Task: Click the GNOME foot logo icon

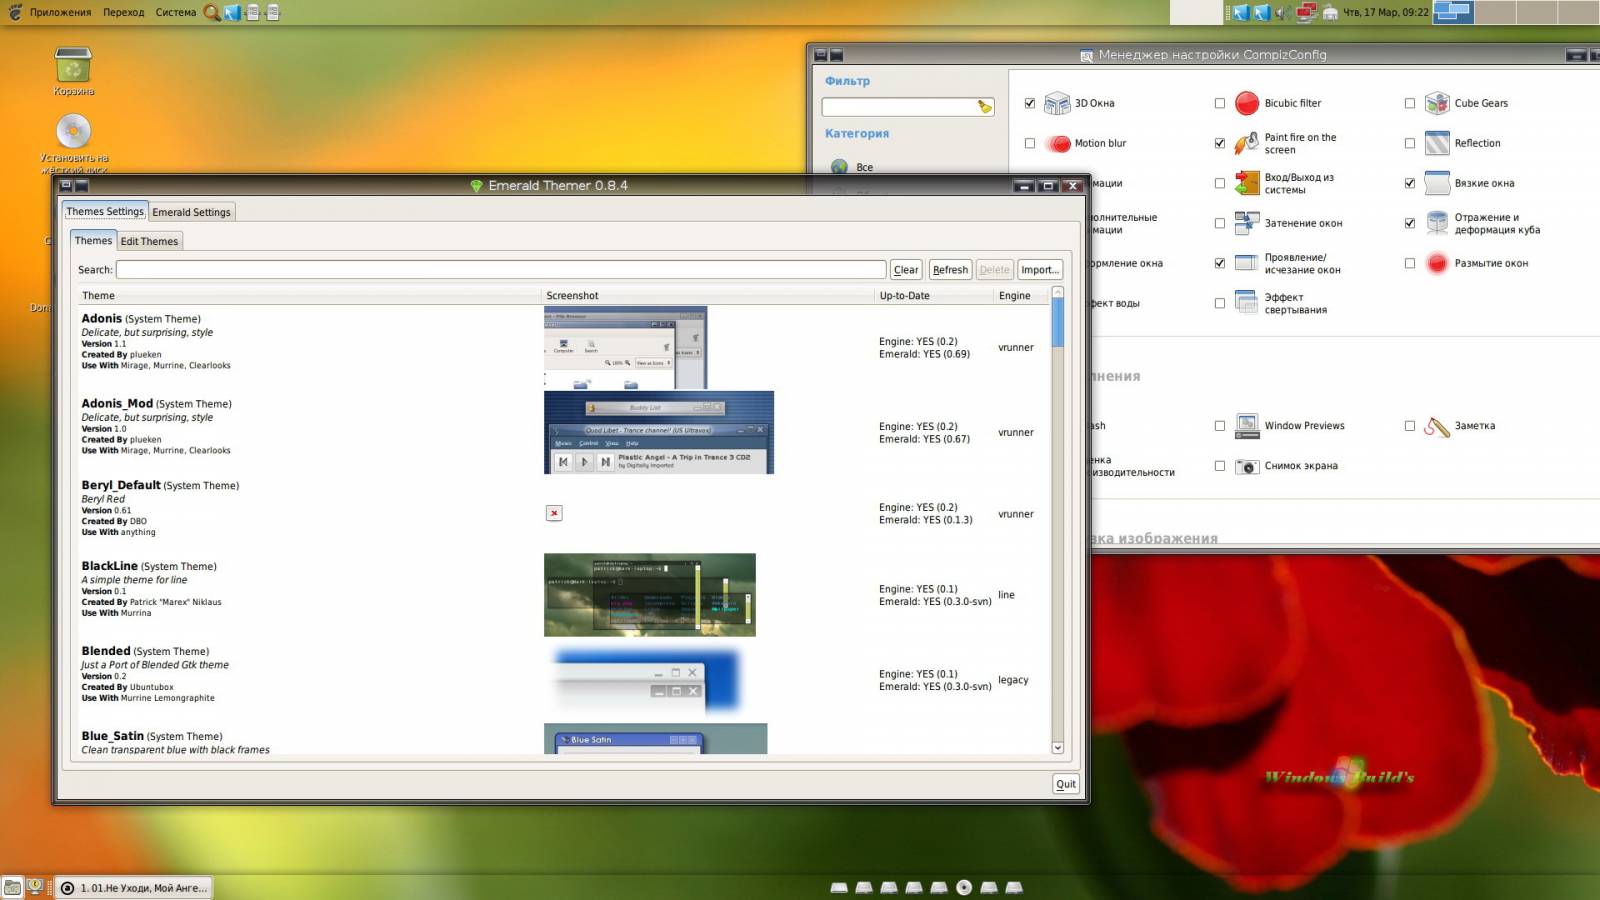Action: [x=14, y=12]
